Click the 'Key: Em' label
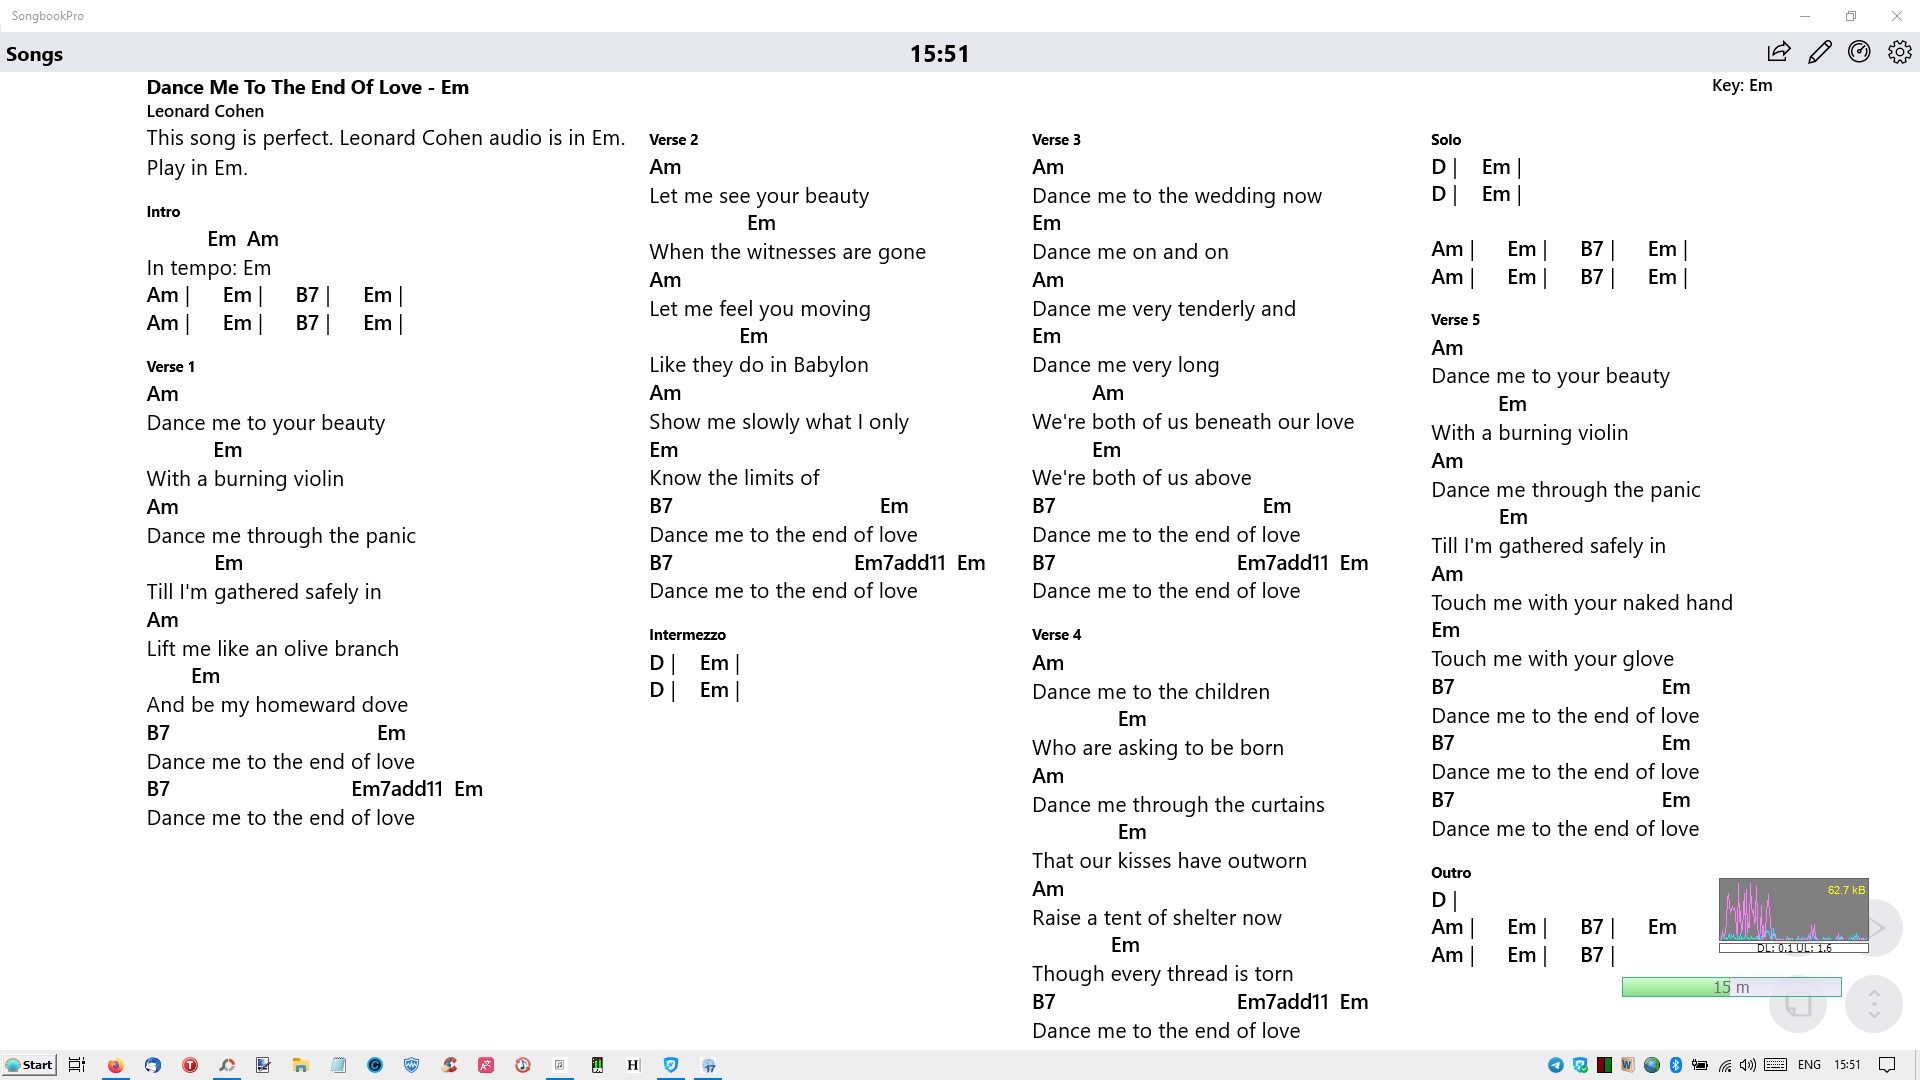Image resolution: width=1920 pixels, height=1080 pixels. [1742, 85]
